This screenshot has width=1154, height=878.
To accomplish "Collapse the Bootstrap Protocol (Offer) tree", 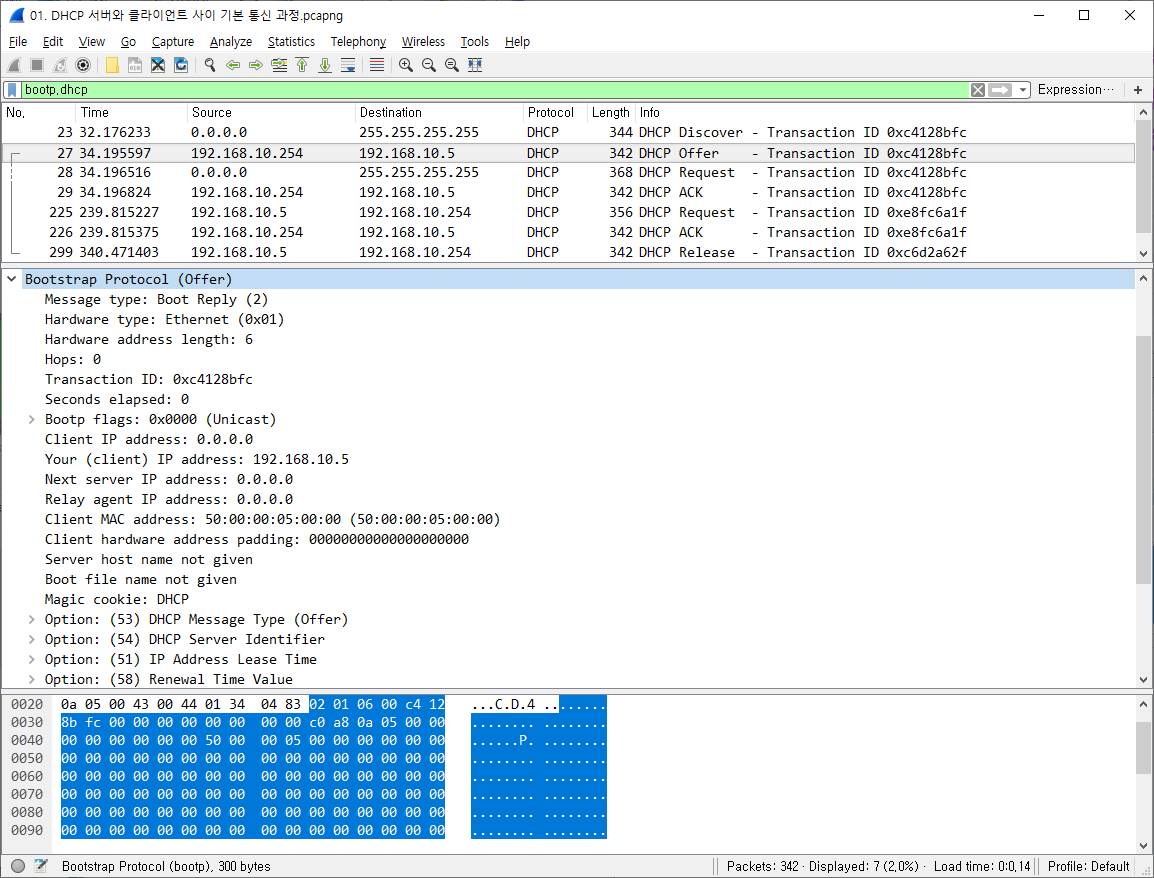I will point(12,280).
